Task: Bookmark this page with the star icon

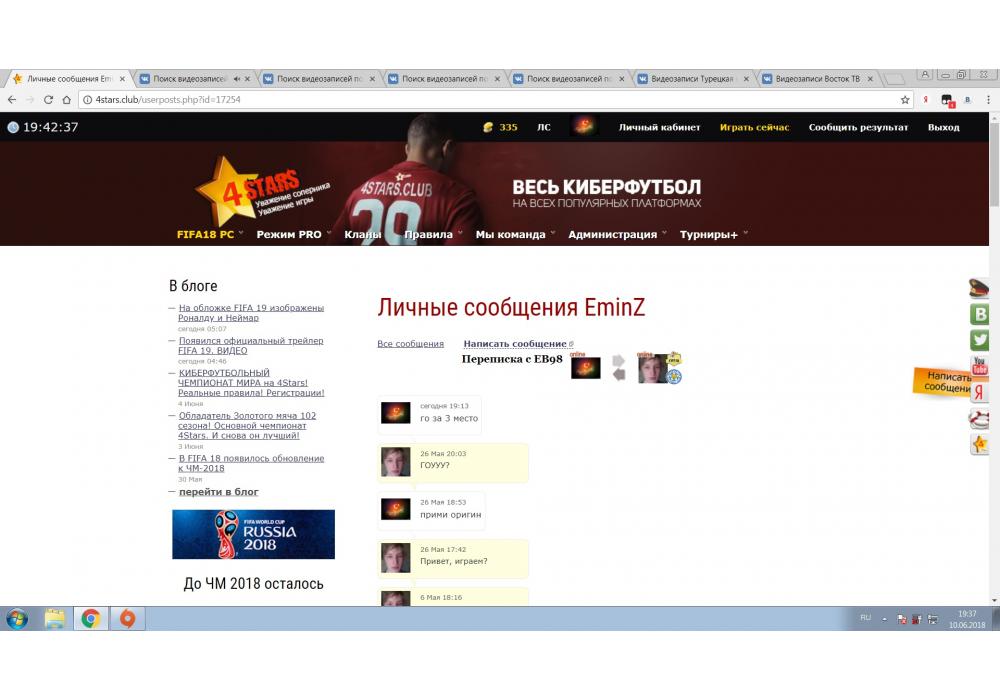Action: pos(905,100)
